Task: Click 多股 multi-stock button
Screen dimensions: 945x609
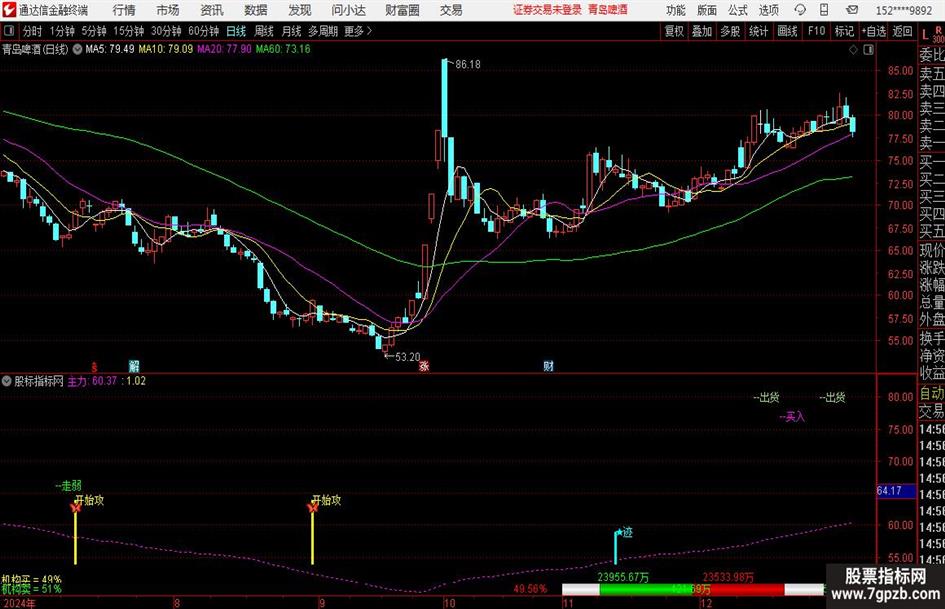Action: coord(730,31)
